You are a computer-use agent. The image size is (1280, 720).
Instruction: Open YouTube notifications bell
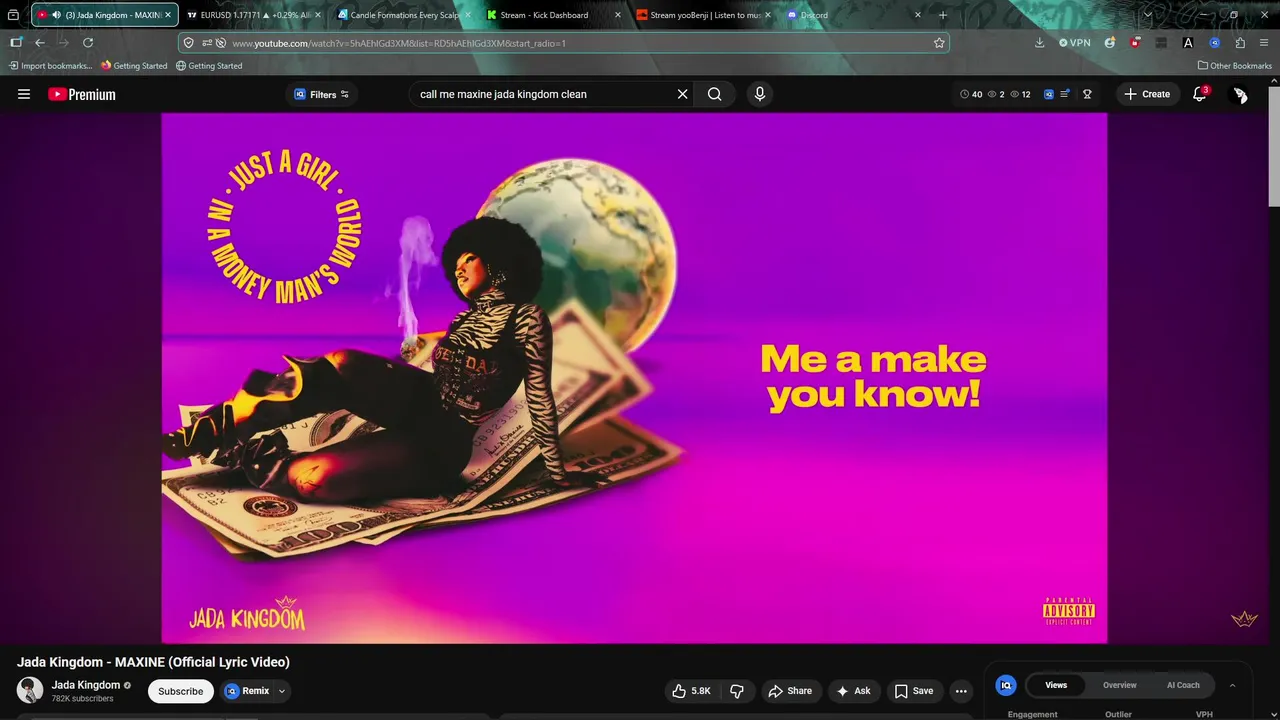pyautogui.click(x=1200, y=94)
